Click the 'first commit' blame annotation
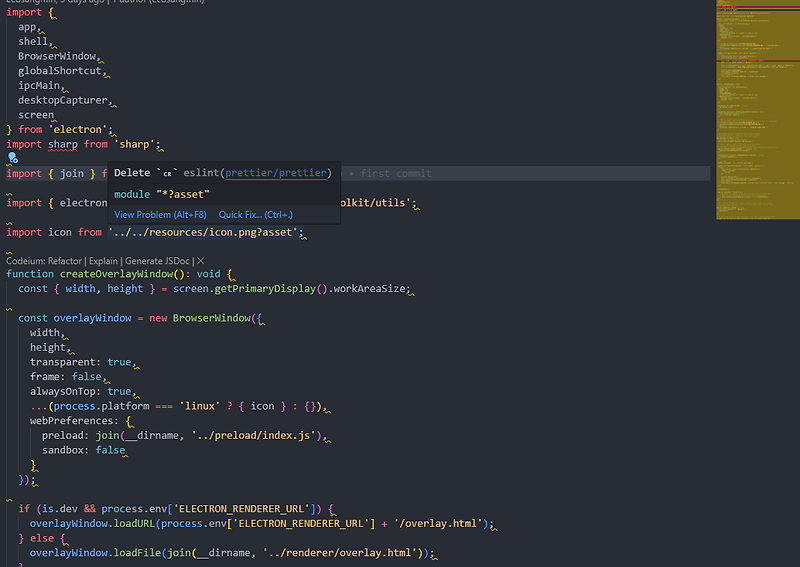800x567 pixels. point(395,174)
